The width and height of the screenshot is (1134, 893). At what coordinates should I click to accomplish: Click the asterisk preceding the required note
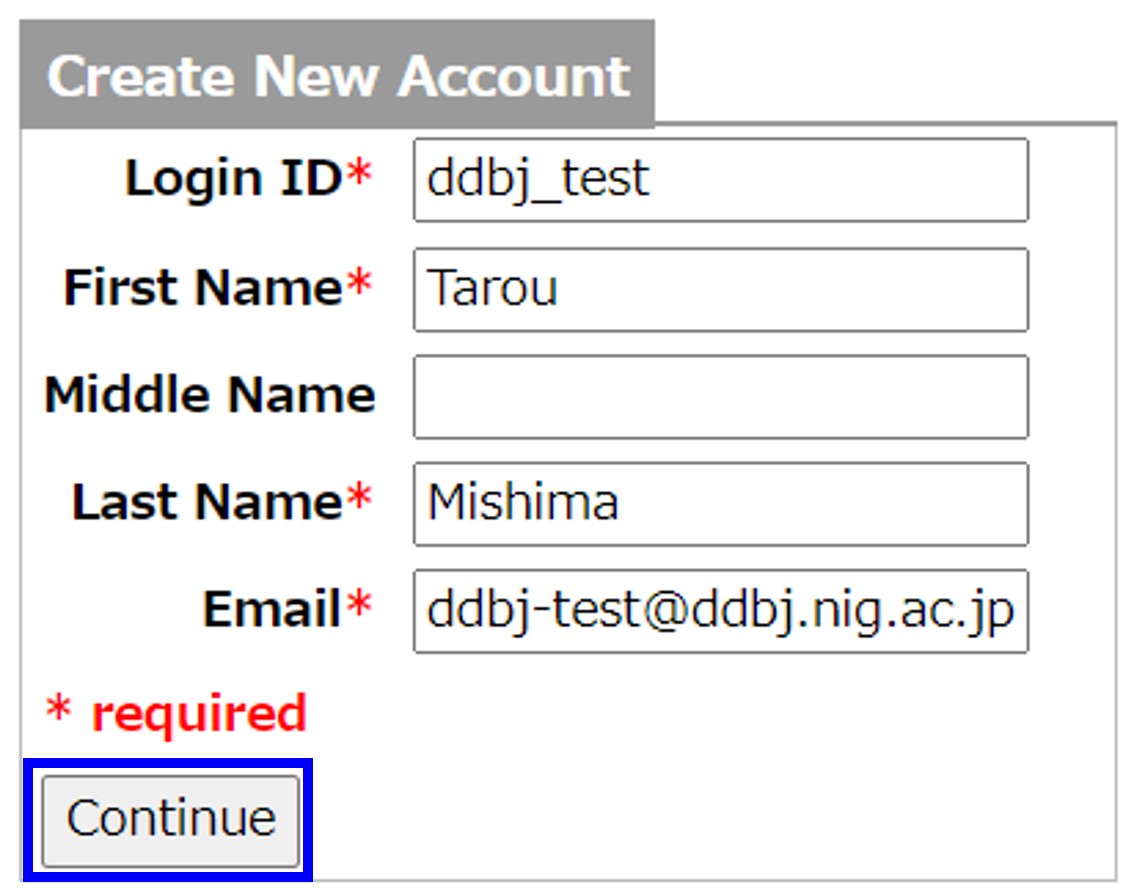[59, 712]
